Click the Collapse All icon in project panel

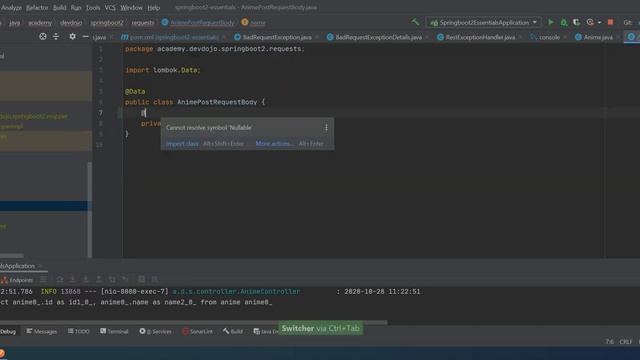click(56, 37)
